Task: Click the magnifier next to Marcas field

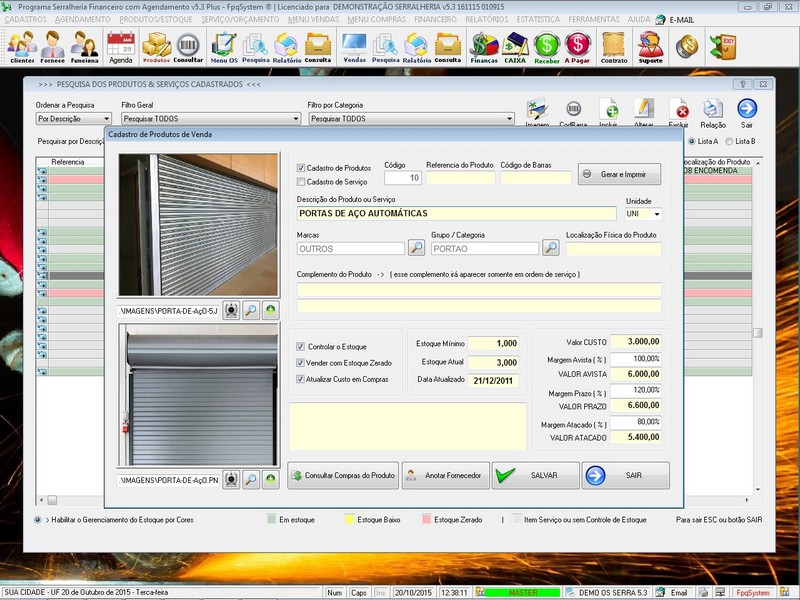Action: (416, 248)
